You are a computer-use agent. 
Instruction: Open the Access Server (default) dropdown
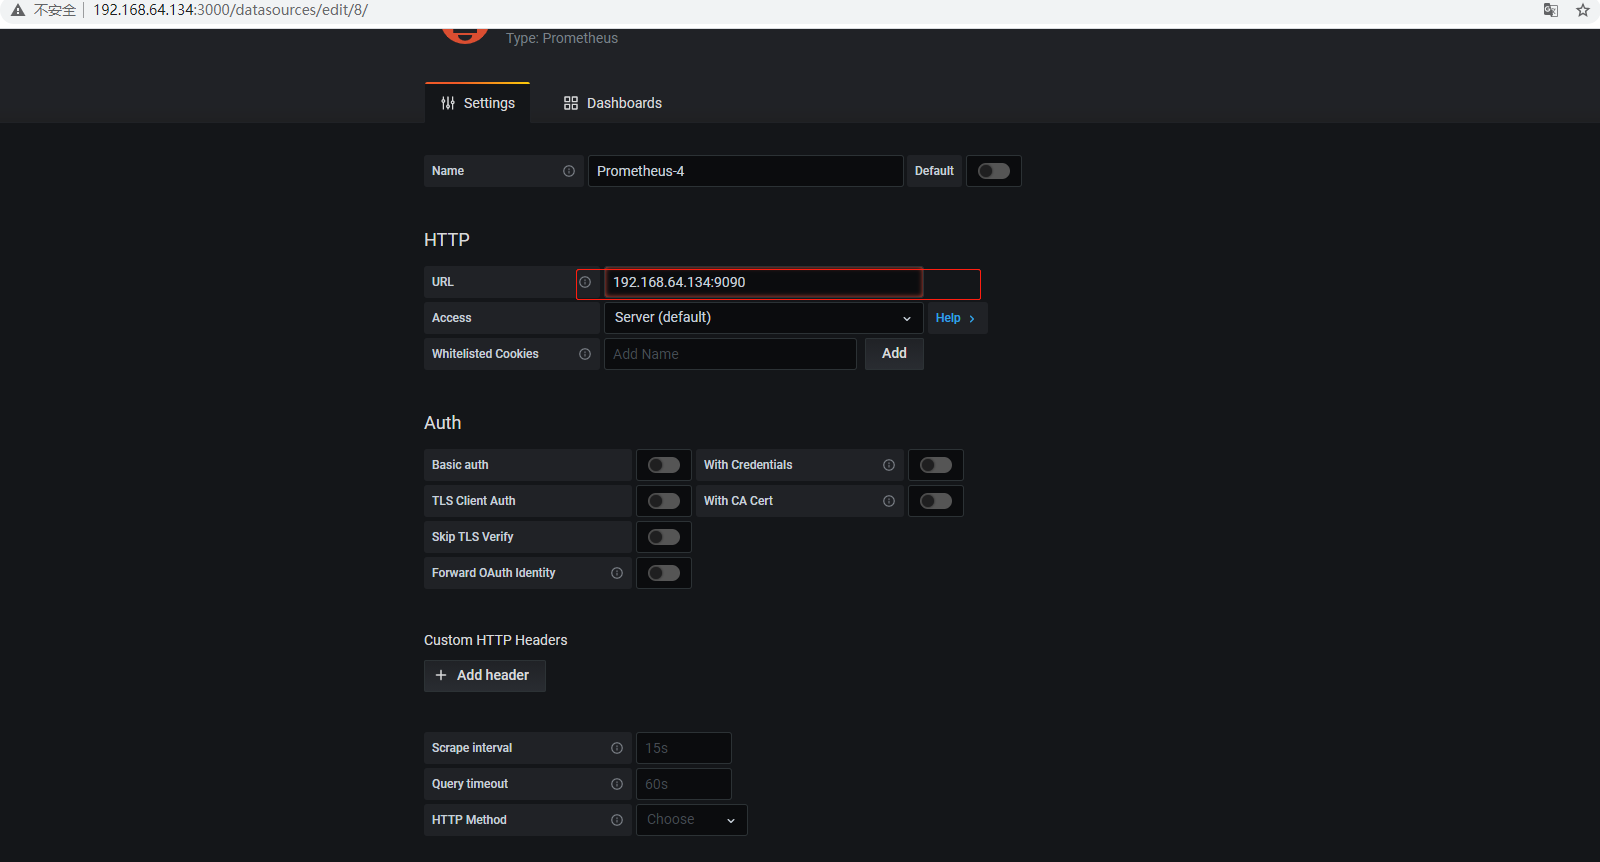tap(764, 318)
